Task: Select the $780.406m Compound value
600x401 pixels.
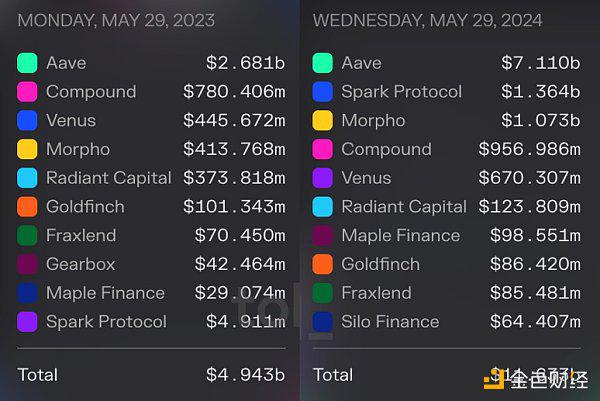Action: pos(234,91)
